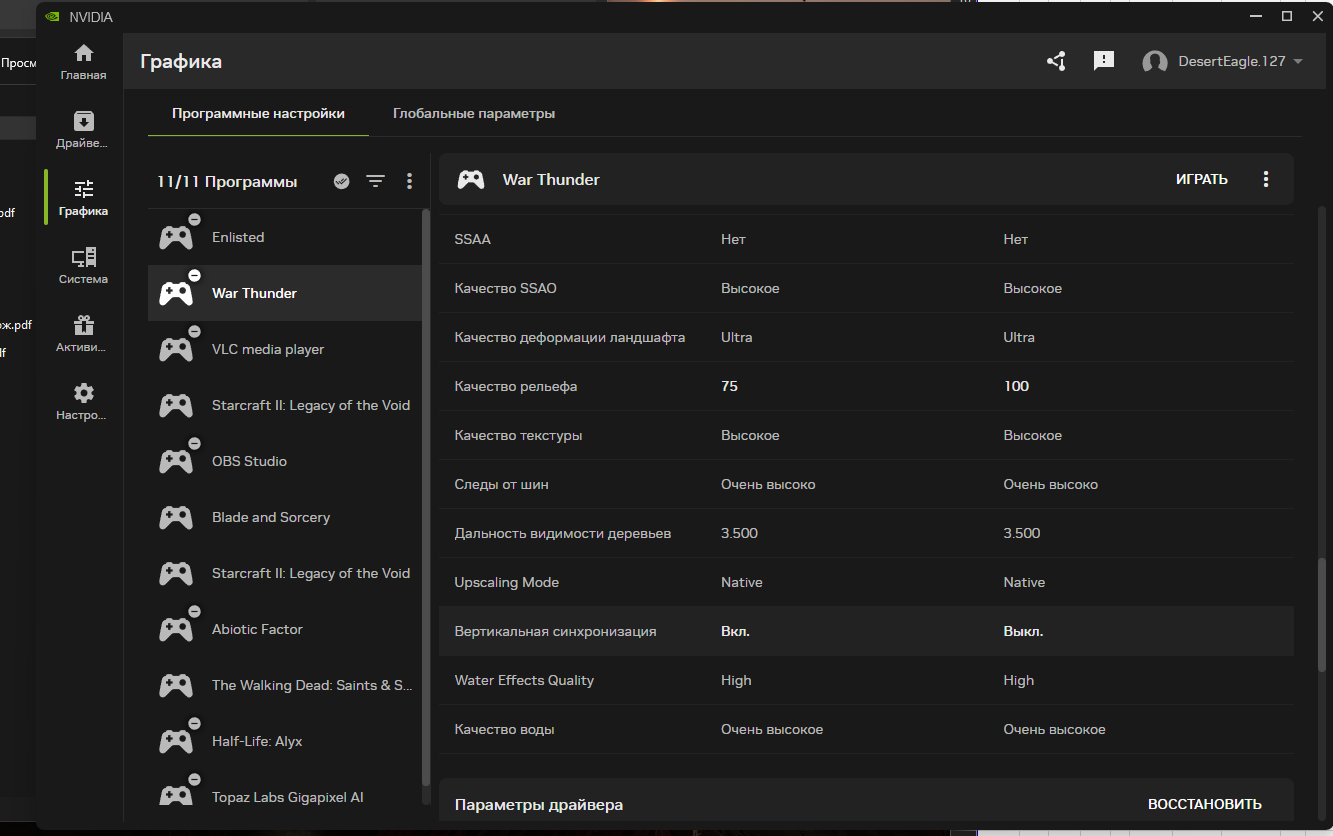The width and height of the screenshot is (1333, 836).
Task: Toggle the checkmark status icon in programs header
Action: [342, 181]
